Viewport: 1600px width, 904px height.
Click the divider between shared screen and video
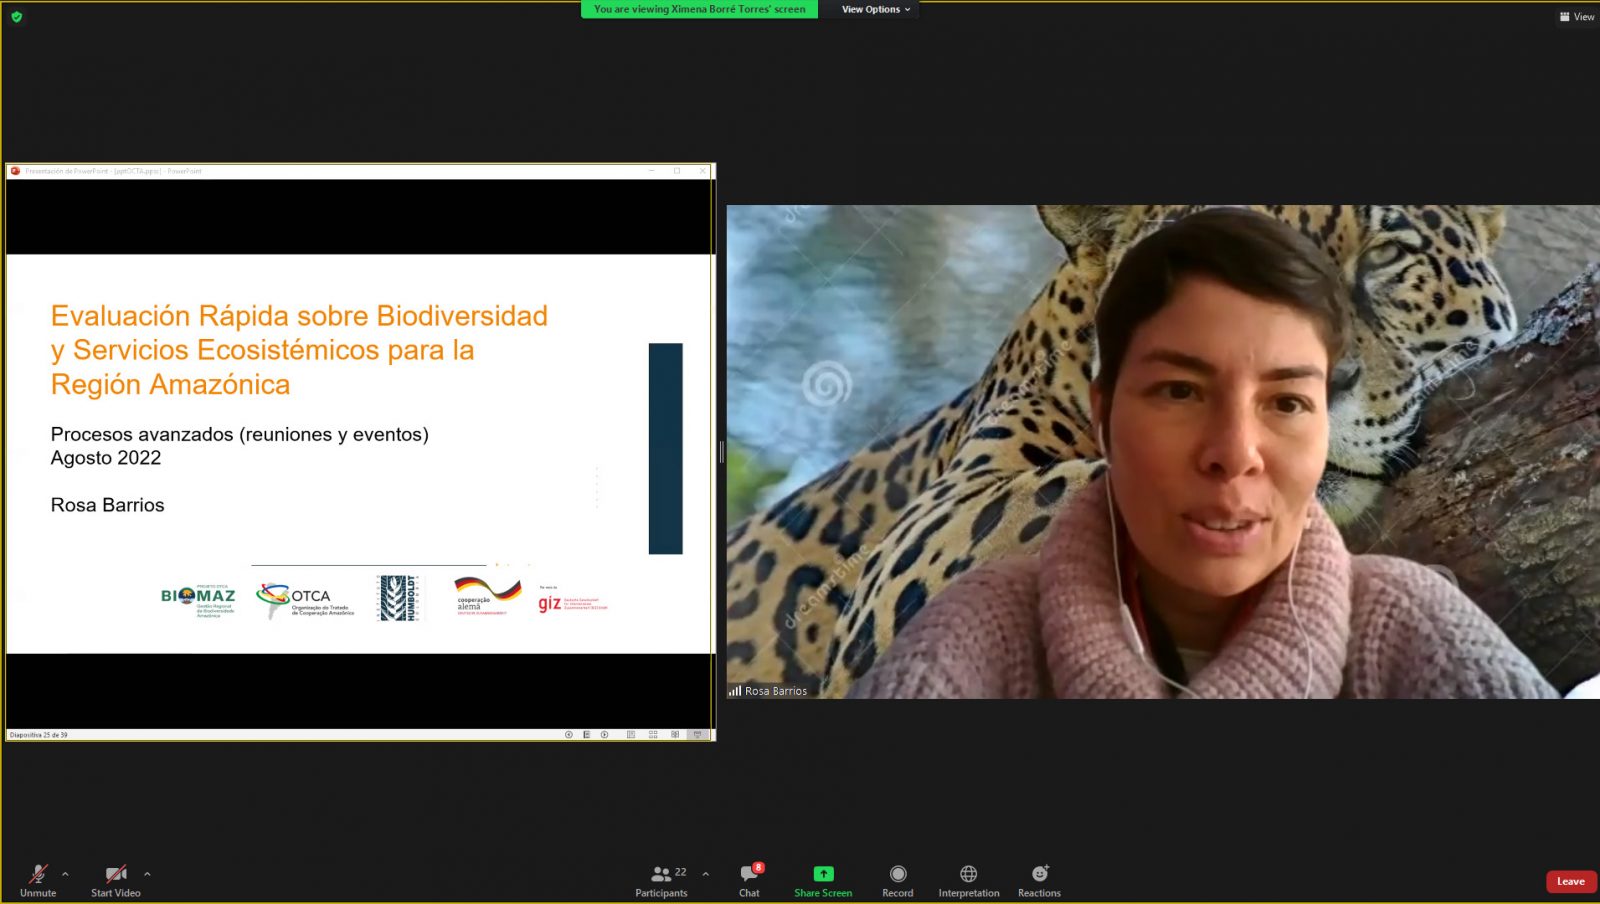(x=721, y=452)
